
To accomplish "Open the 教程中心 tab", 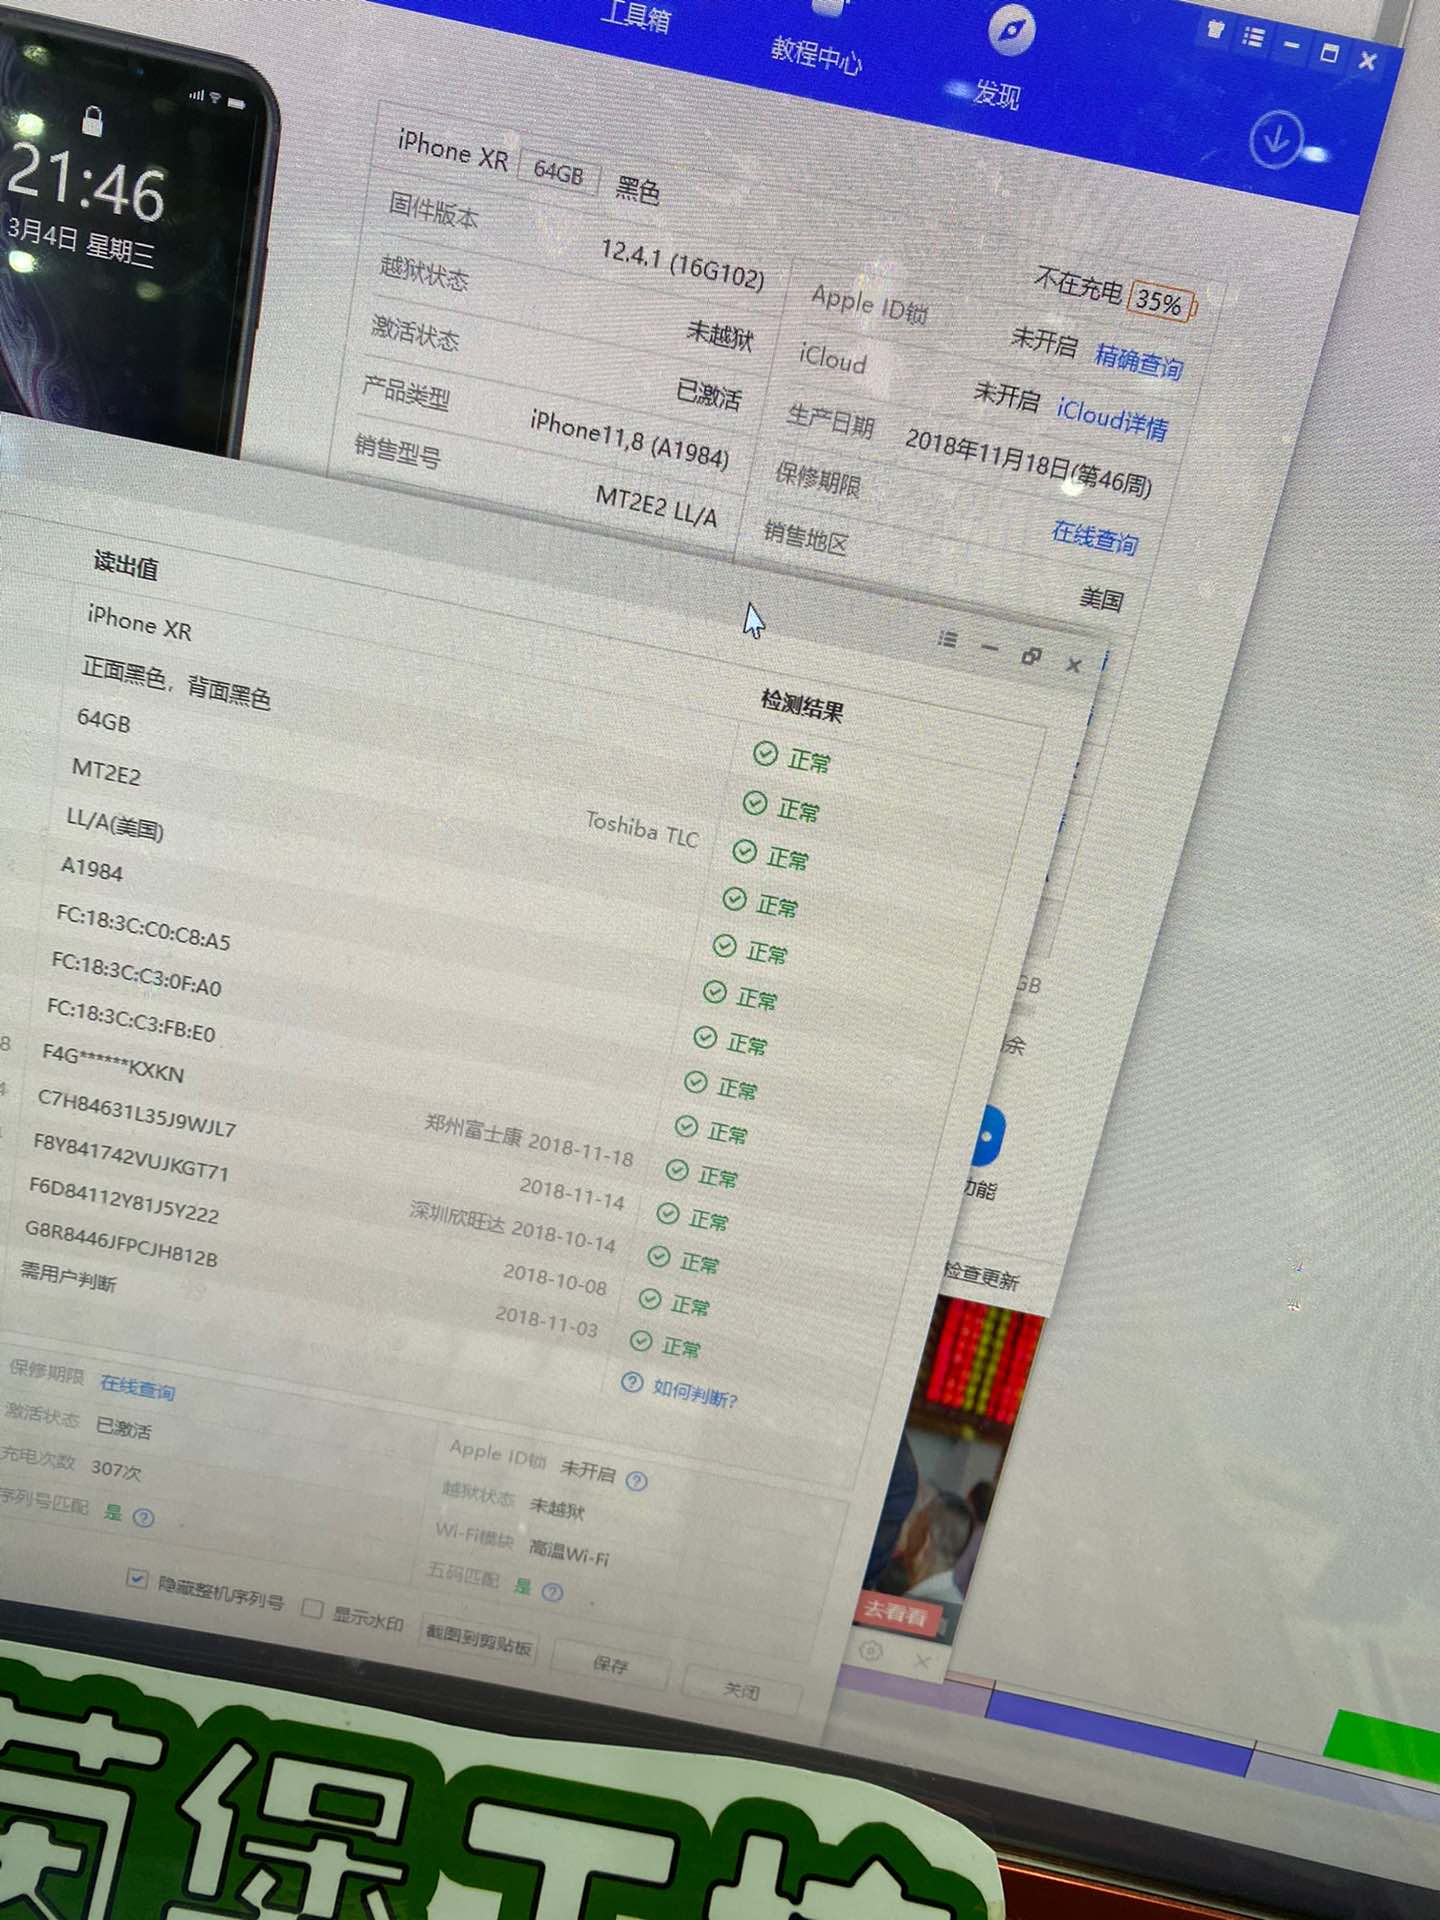I will 816,54.
